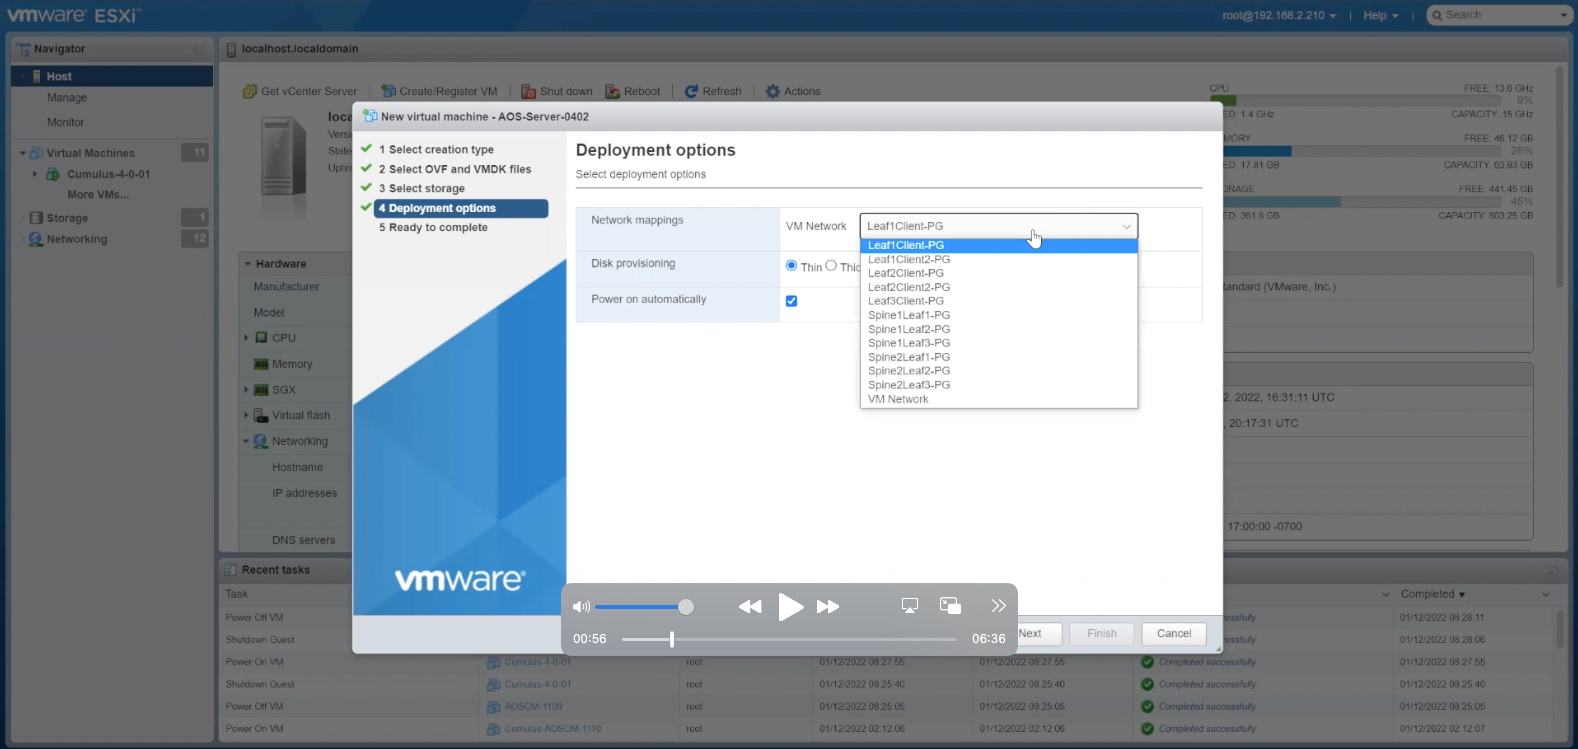
Task: Select Leaf1Client-PG in the network dropdown list
Action: coord(998,245)
